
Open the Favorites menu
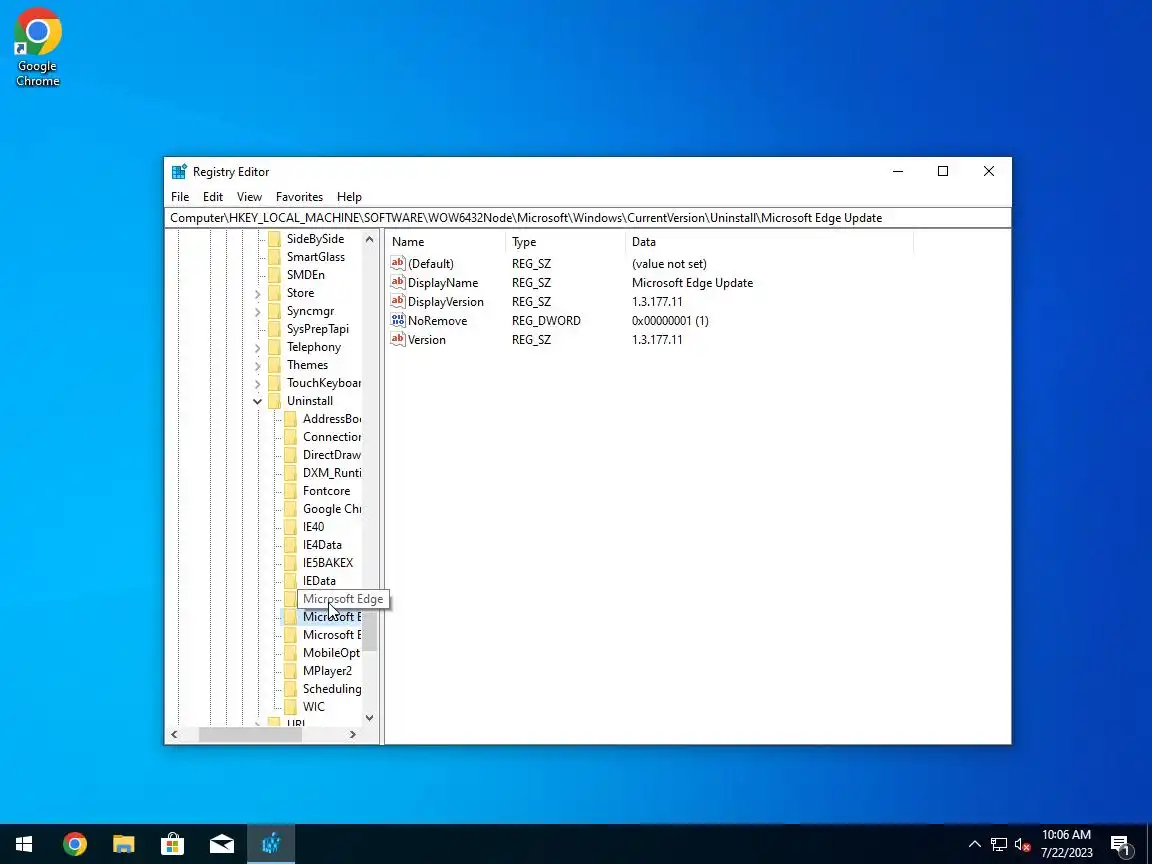point(299,197)
